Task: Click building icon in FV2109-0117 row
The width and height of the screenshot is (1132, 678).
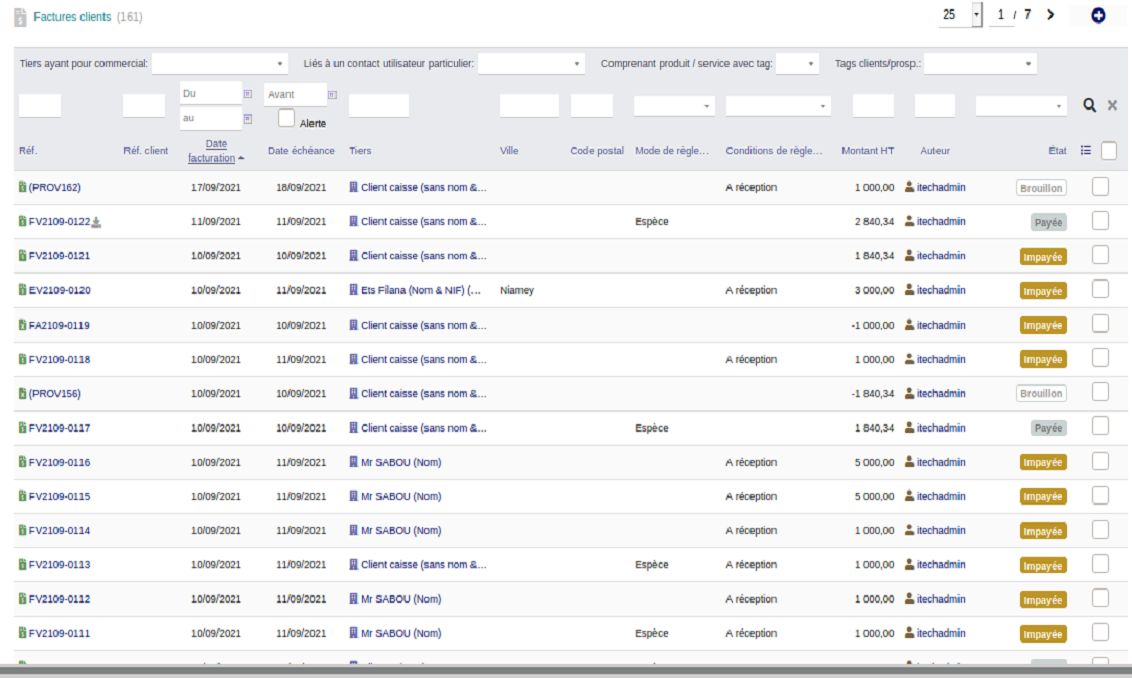Action: pyautogui.click(x=354, y=428)
